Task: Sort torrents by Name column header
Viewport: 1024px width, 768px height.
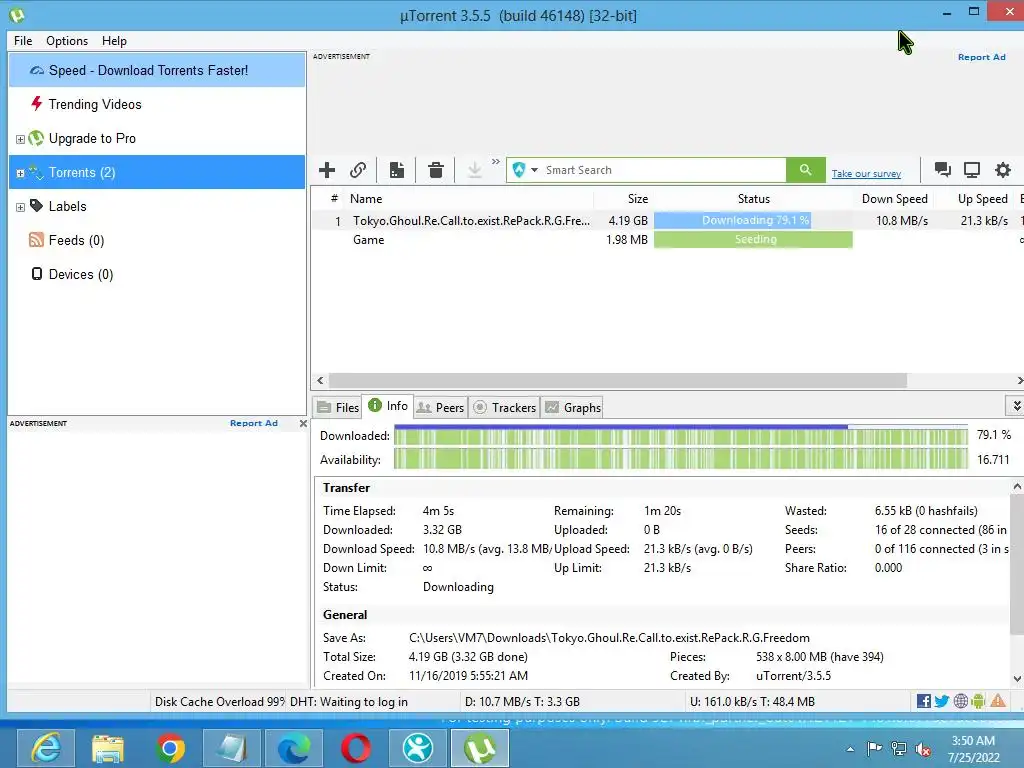Action: pyautogui.click(x=469, y=199)
